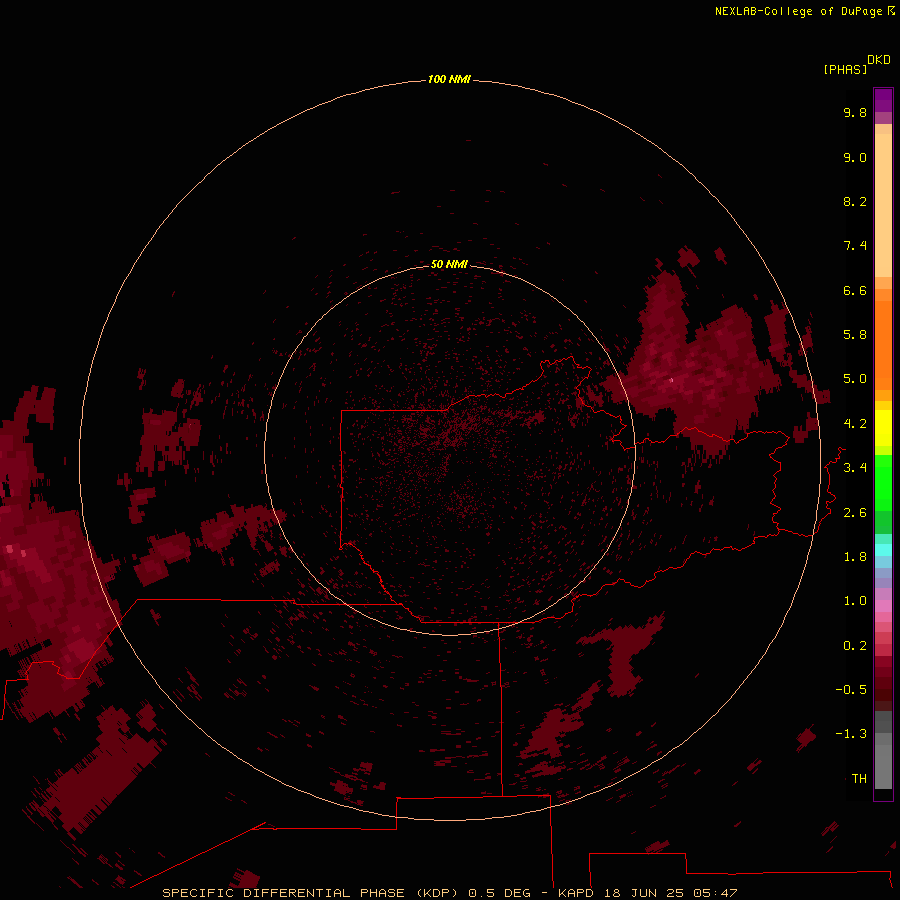
Task: Click the TH threshold label
Action: point(859,779)
